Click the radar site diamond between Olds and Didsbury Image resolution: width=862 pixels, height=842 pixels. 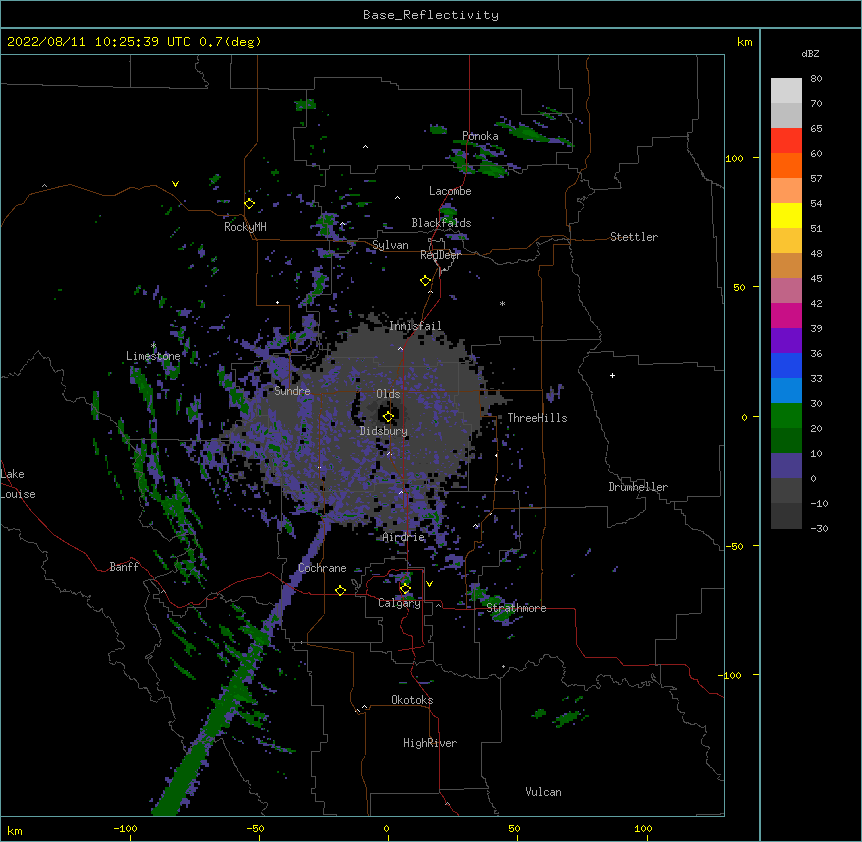click(x=388, y=417)
